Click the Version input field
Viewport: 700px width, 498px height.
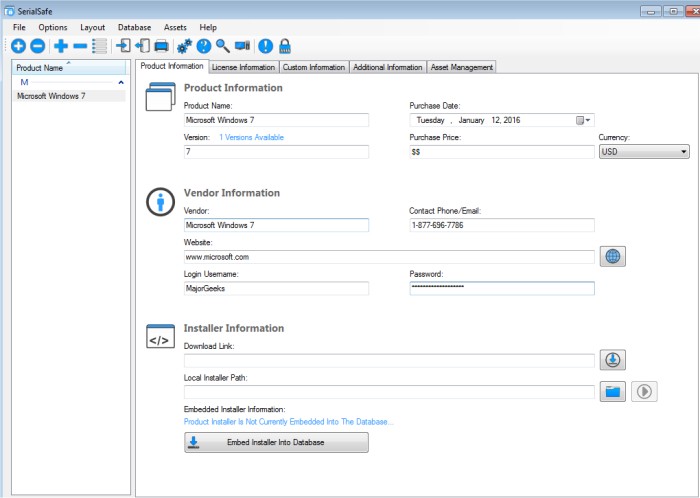point(276,152)
